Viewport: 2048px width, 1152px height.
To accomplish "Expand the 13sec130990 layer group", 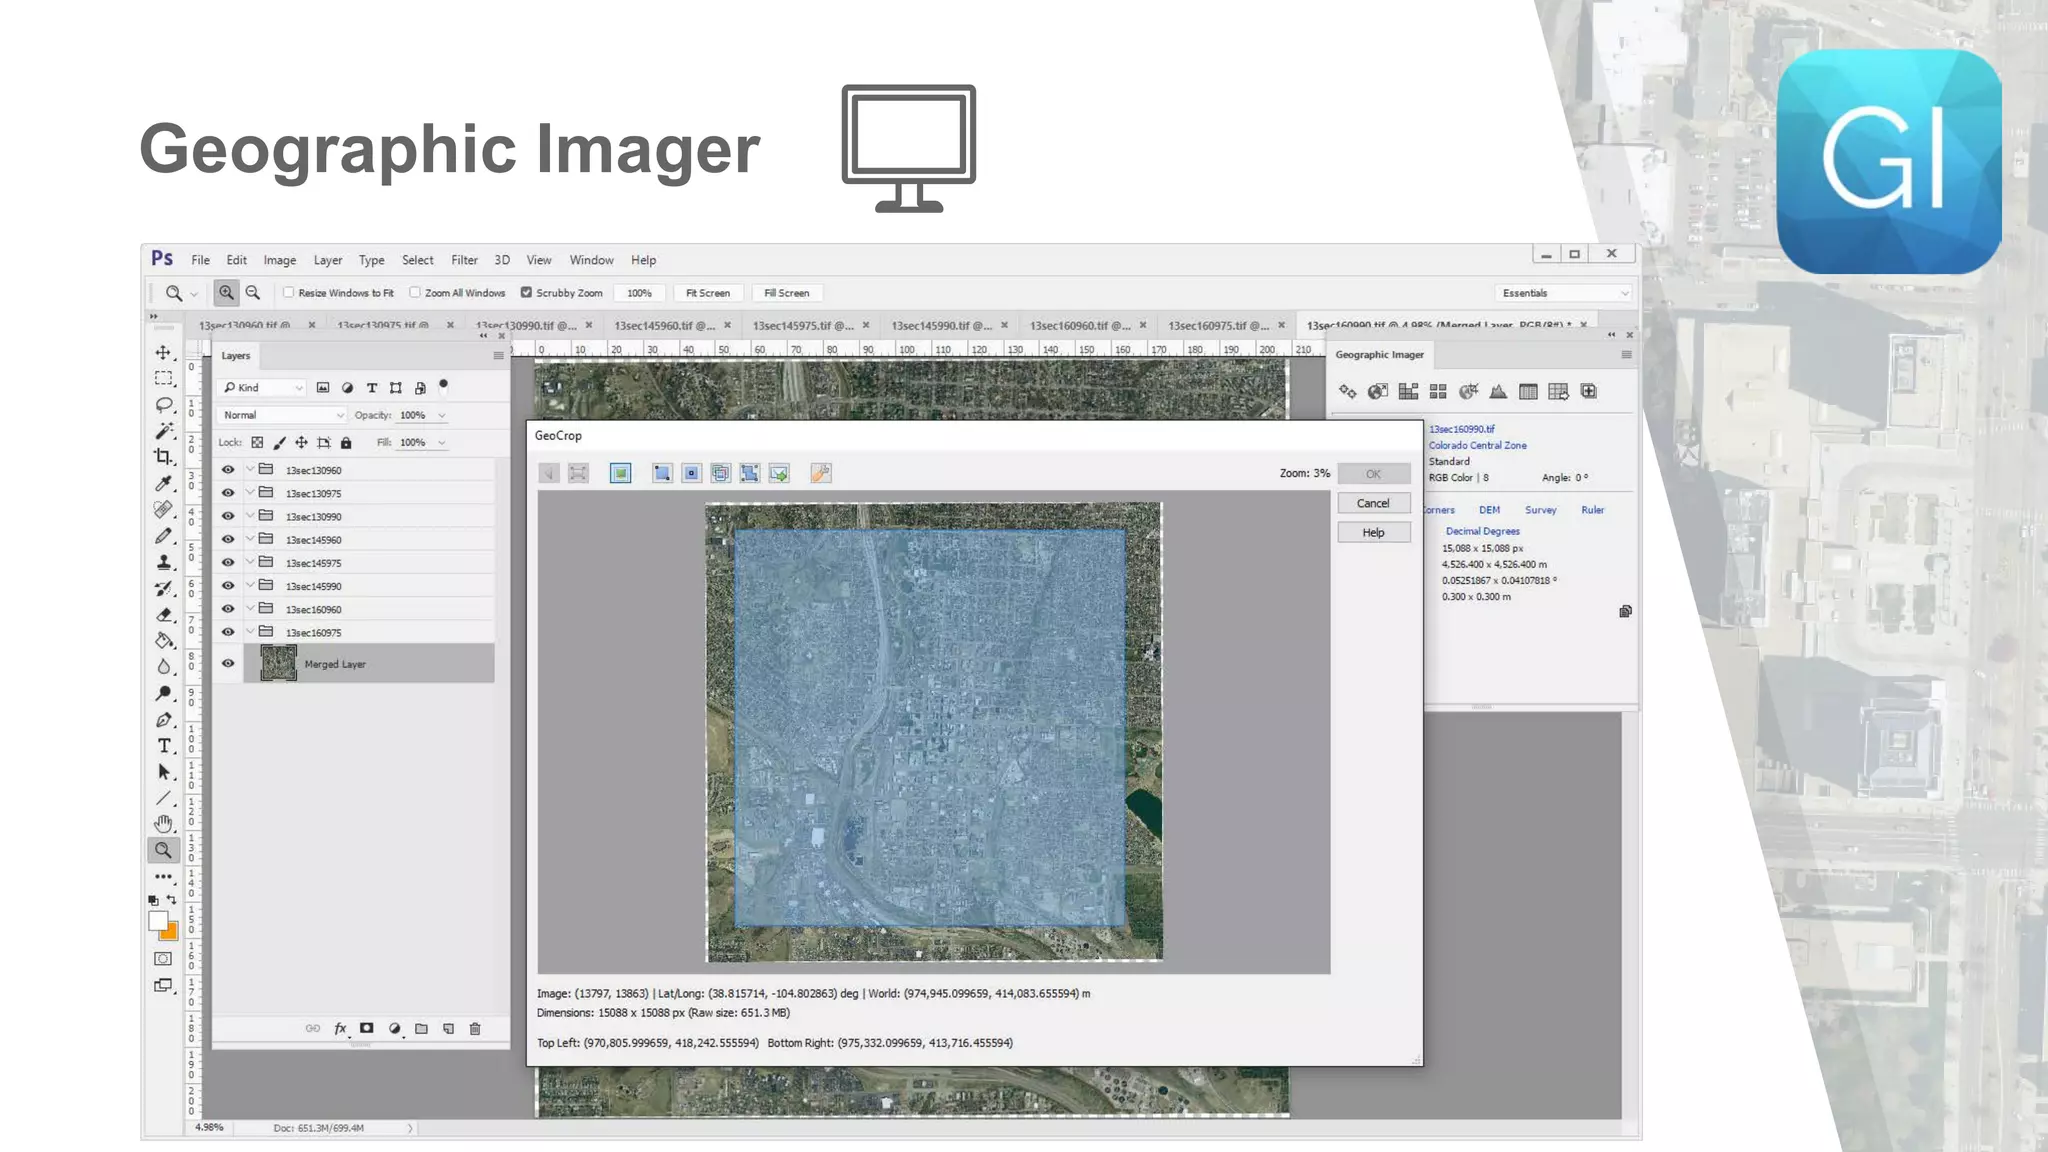I will pos(250,516).
